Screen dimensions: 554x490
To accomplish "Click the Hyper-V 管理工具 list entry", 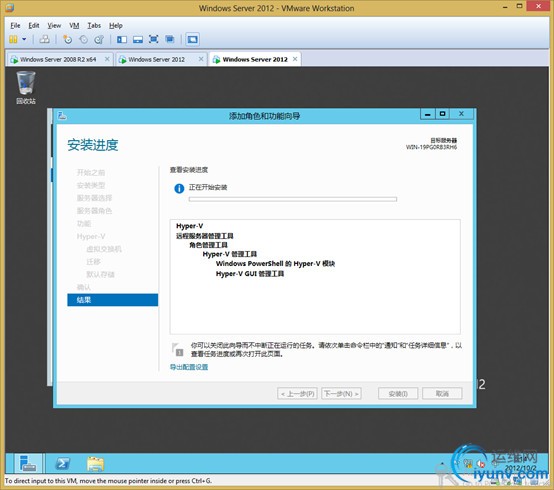I will [x=230, y=254].
